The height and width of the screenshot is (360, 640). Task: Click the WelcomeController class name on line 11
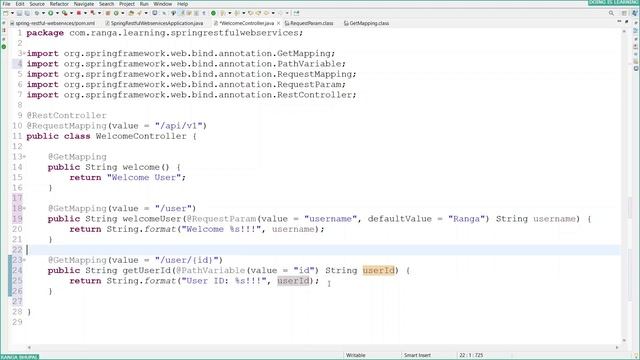[x=141, y=136]
